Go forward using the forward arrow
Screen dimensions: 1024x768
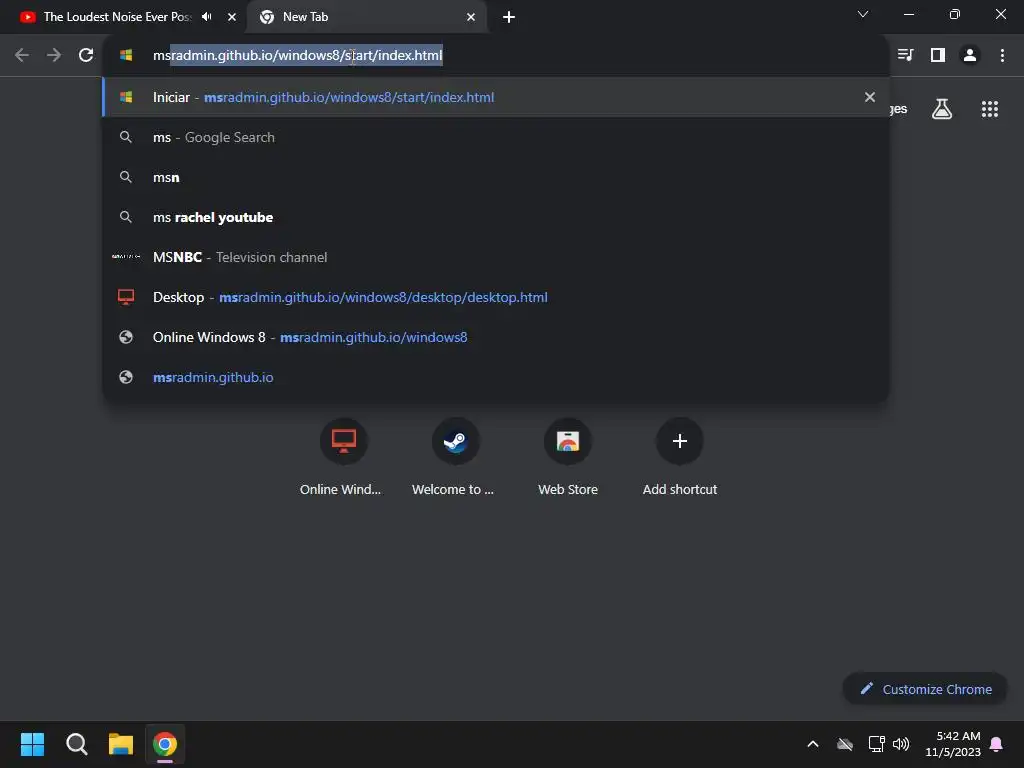click(54, 56)
